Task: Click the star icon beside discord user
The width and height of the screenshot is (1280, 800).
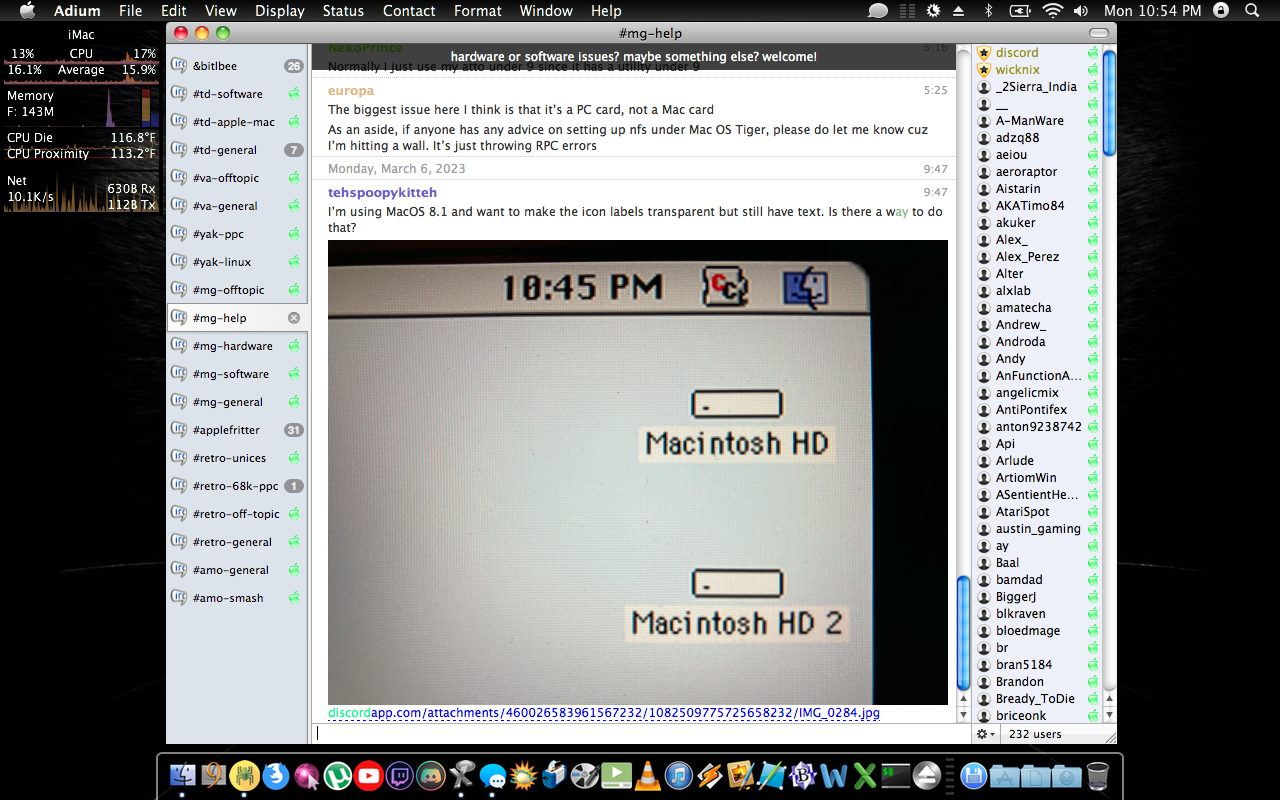Action: point(984,53)
